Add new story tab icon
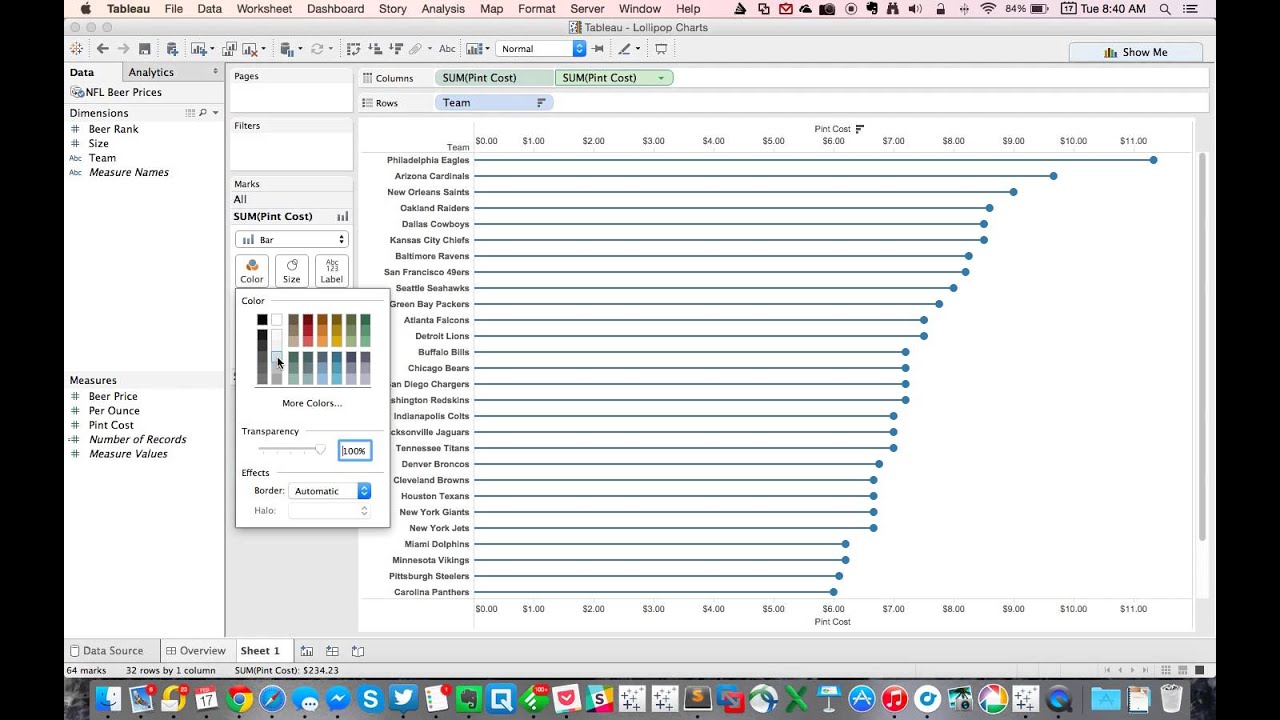The image size is (1280, 720). click(x=357, y=651)
